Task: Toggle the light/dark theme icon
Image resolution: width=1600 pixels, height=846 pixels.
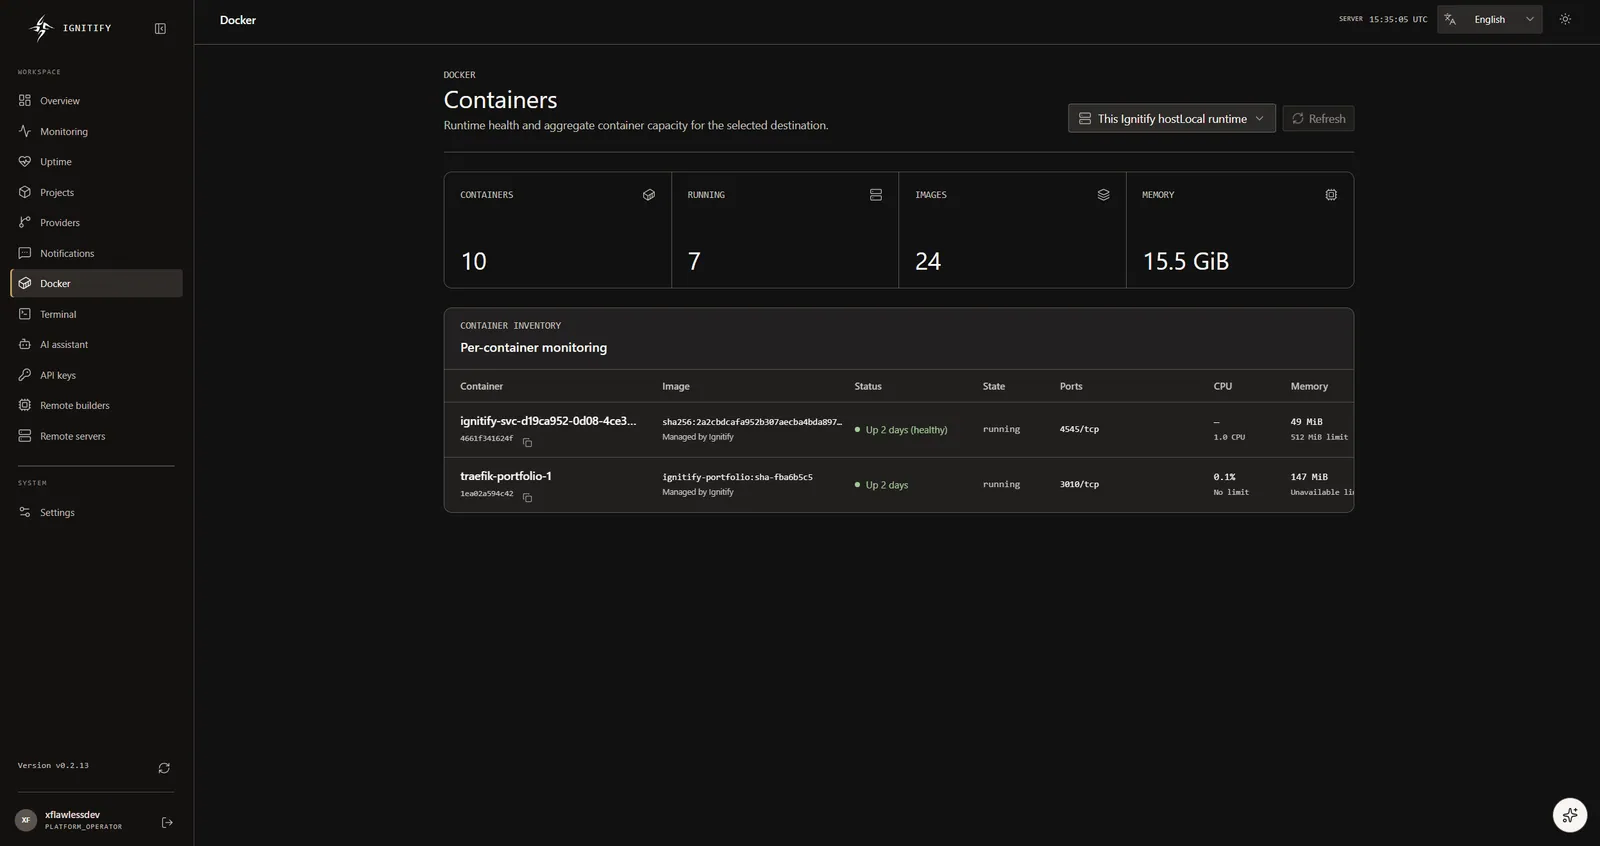Action: click(x=1565, y=19)
